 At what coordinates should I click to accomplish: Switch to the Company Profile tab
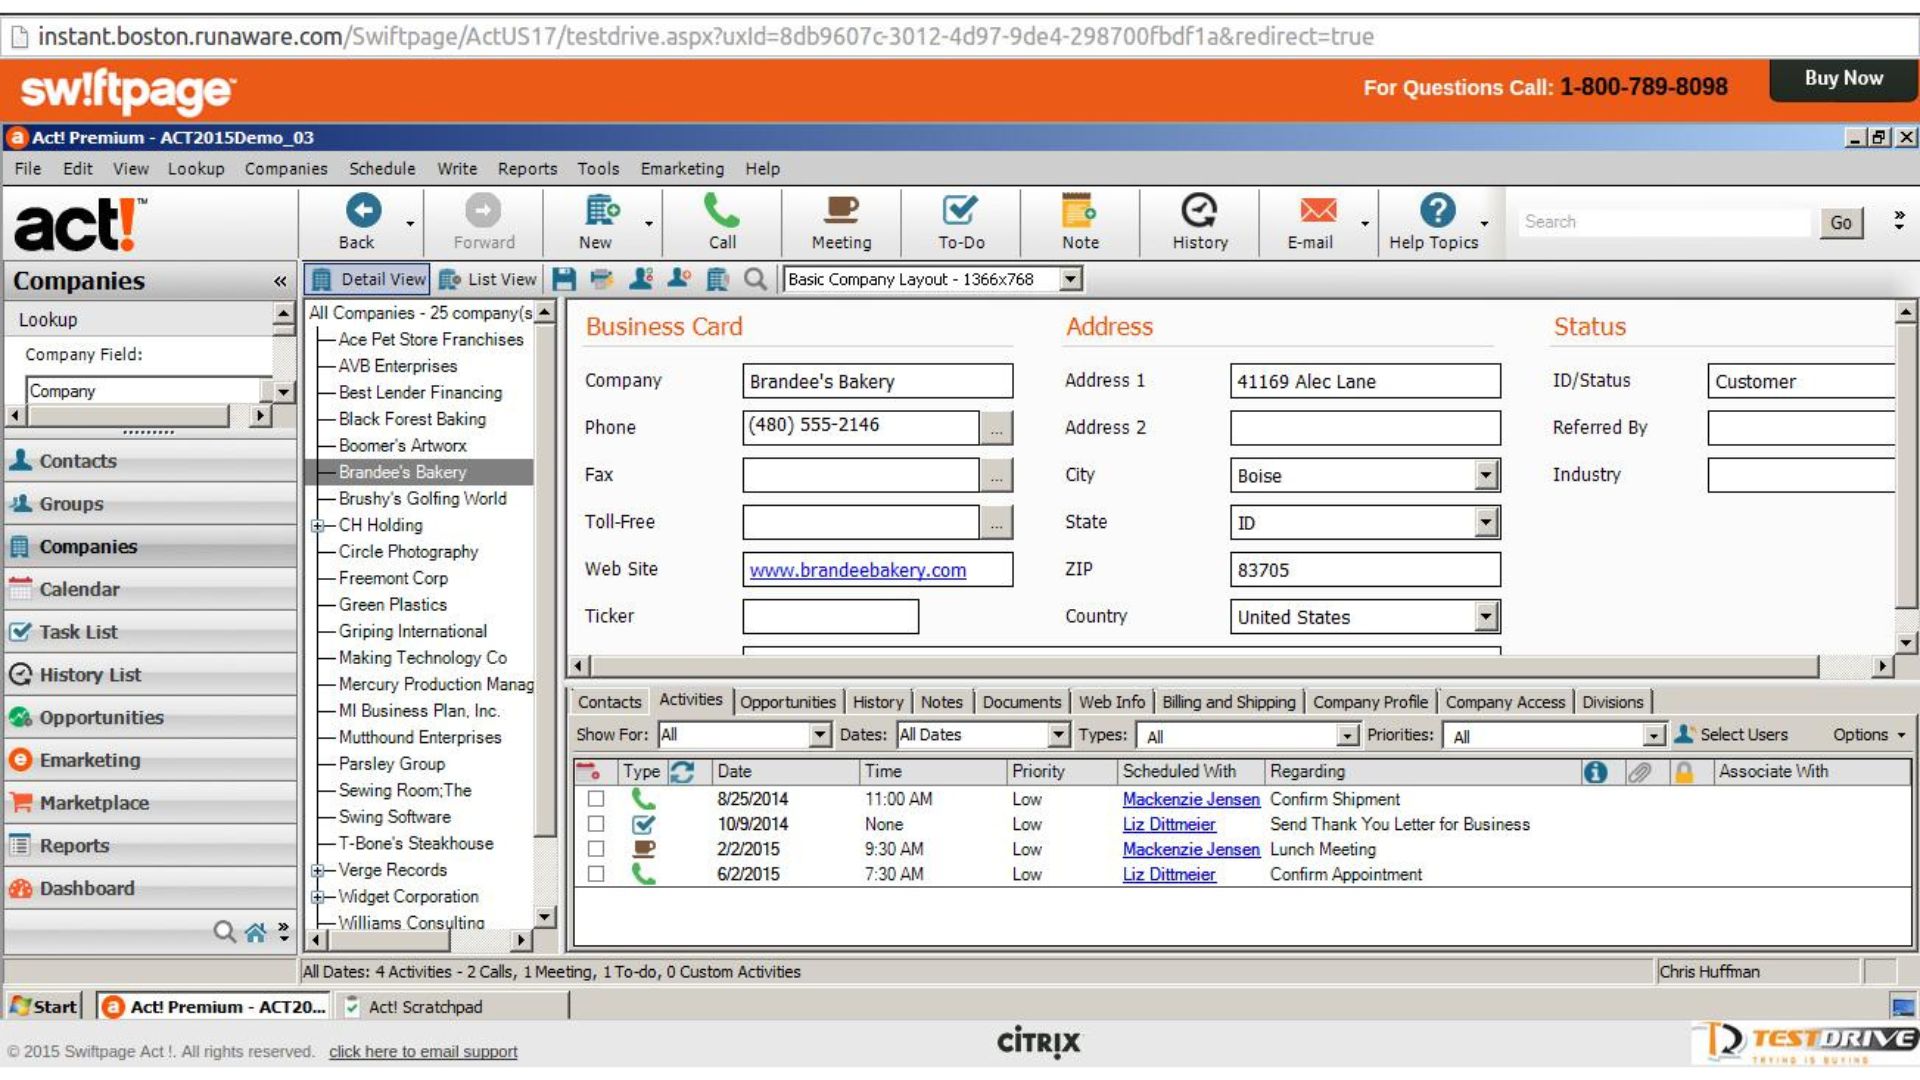[1370, 702]
